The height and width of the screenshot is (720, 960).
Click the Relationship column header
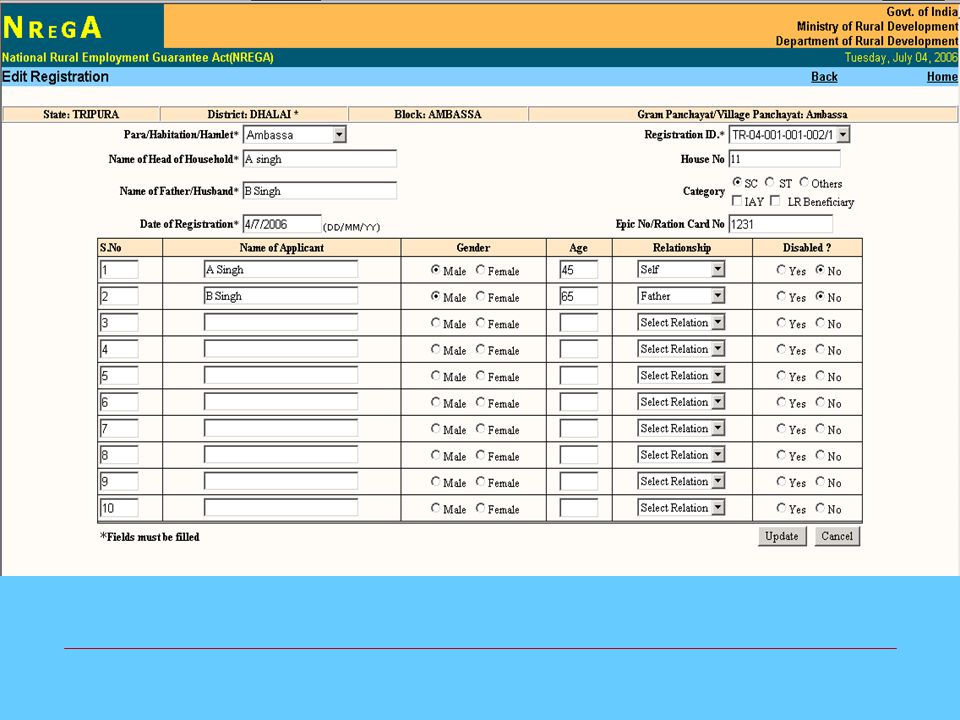pyautogui.click(x=682, y=247)
